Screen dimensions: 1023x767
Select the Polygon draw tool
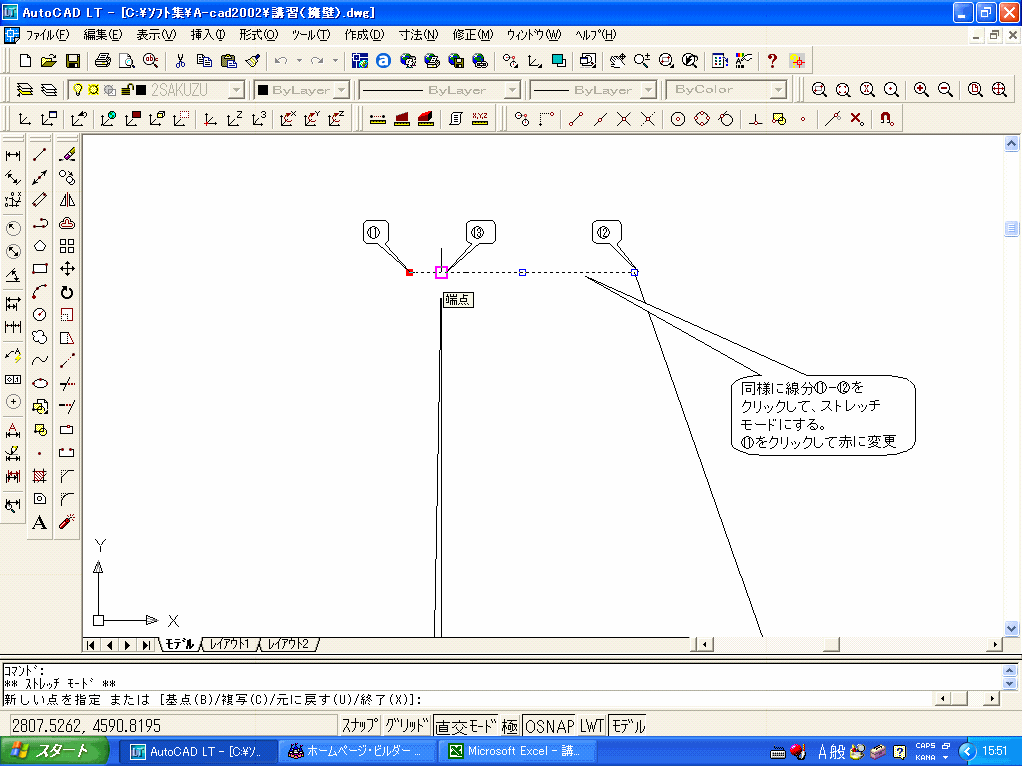[x=40, y=246]
